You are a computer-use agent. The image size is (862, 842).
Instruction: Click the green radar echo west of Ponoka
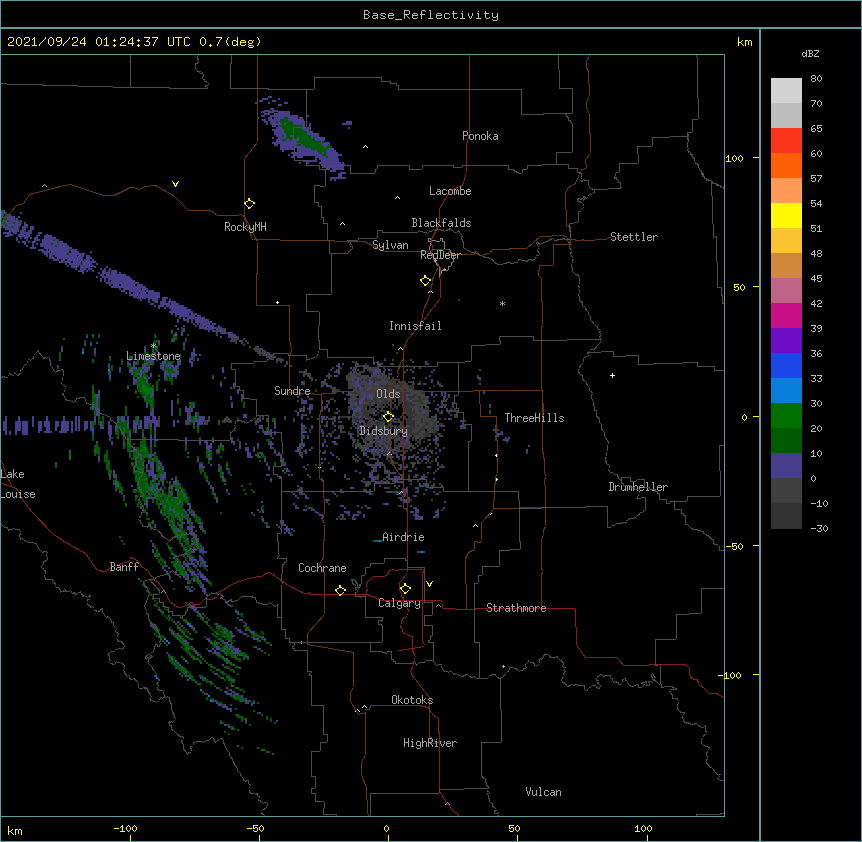(302, 136)
